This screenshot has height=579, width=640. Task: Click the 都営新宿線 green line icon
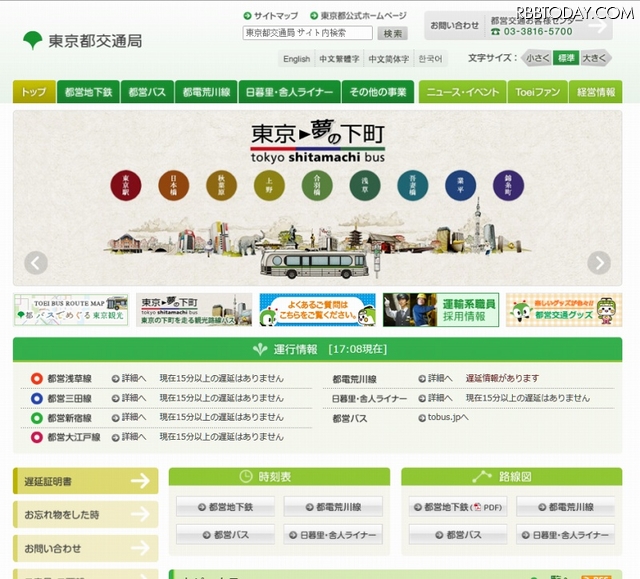(37, 418)
